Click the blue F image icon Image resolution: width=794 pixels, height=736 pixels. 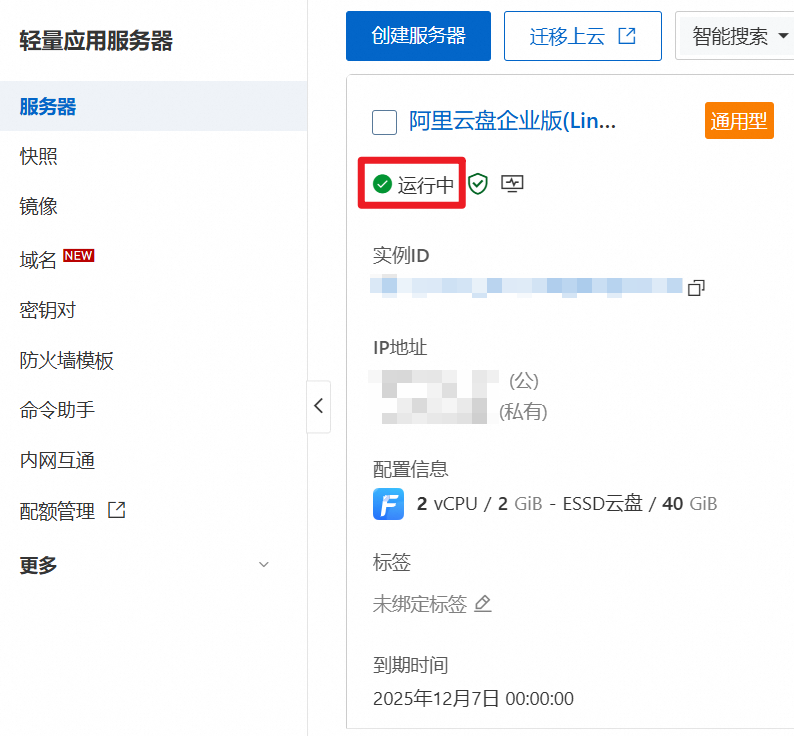(388, 504)
